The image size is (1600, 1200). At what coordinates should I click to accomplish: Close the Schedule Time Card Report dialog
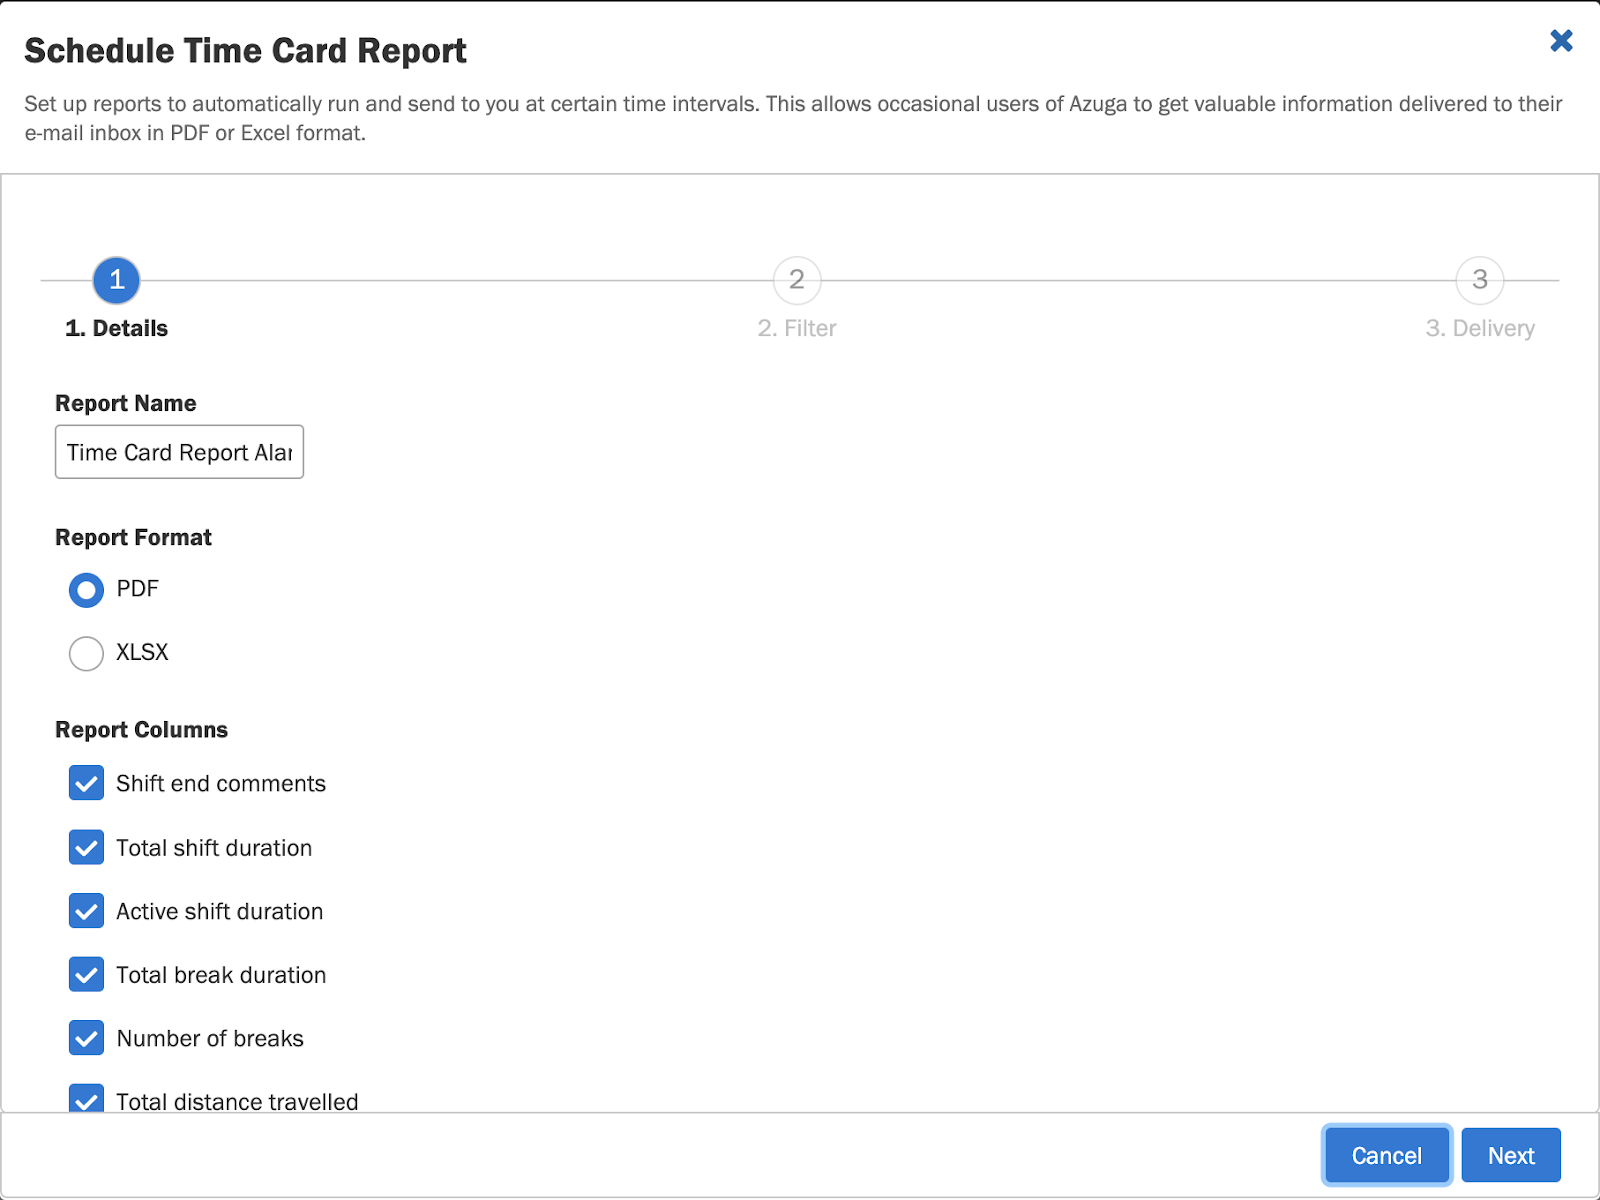coord(1561,41)
